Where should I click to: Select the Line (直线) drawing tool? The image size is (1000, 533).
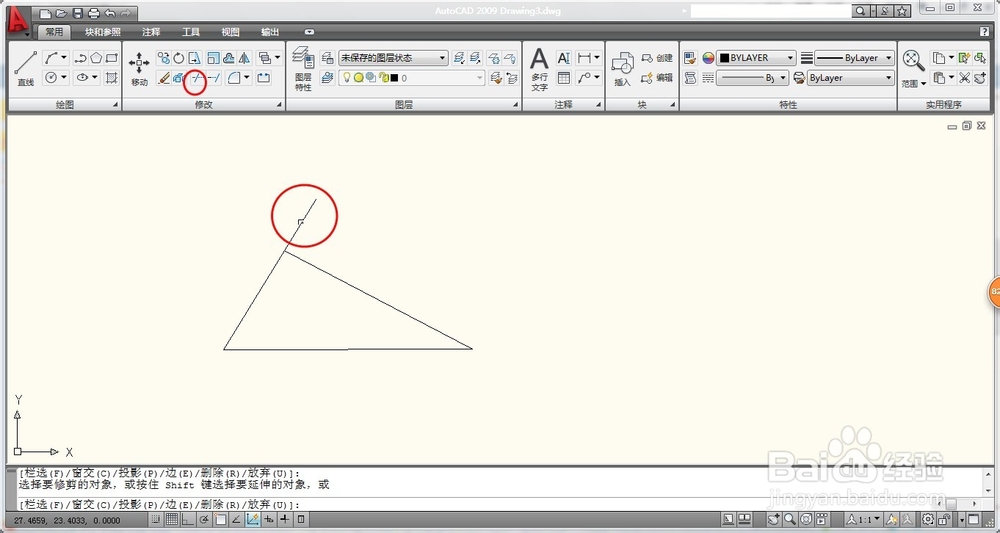(x=26, y=69)
